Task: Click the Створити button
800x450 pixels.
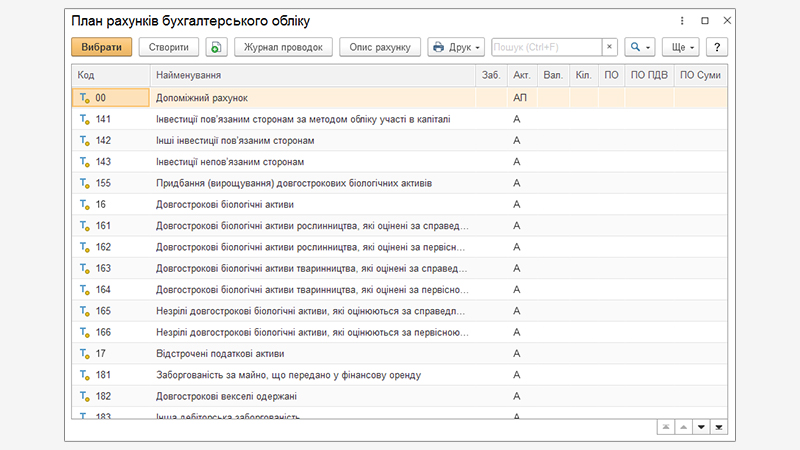Action: (168, 47)
